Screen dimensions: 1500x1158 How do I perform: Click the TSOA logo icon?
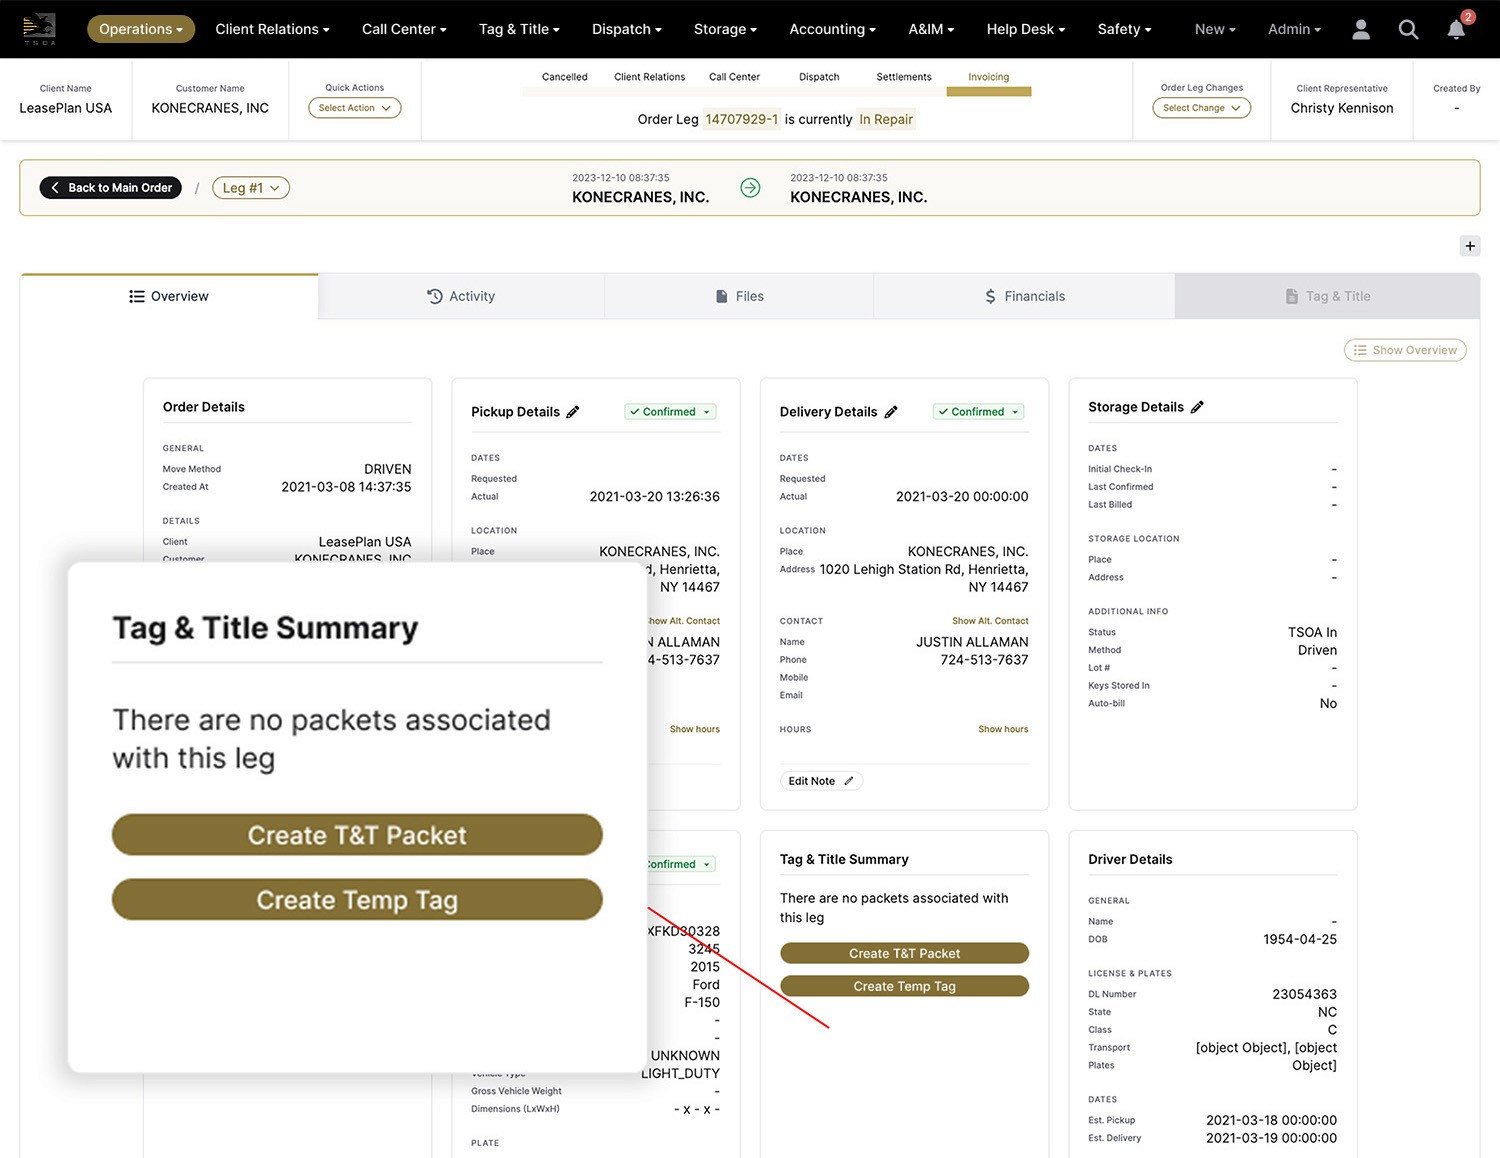click(x=39, y=28)
